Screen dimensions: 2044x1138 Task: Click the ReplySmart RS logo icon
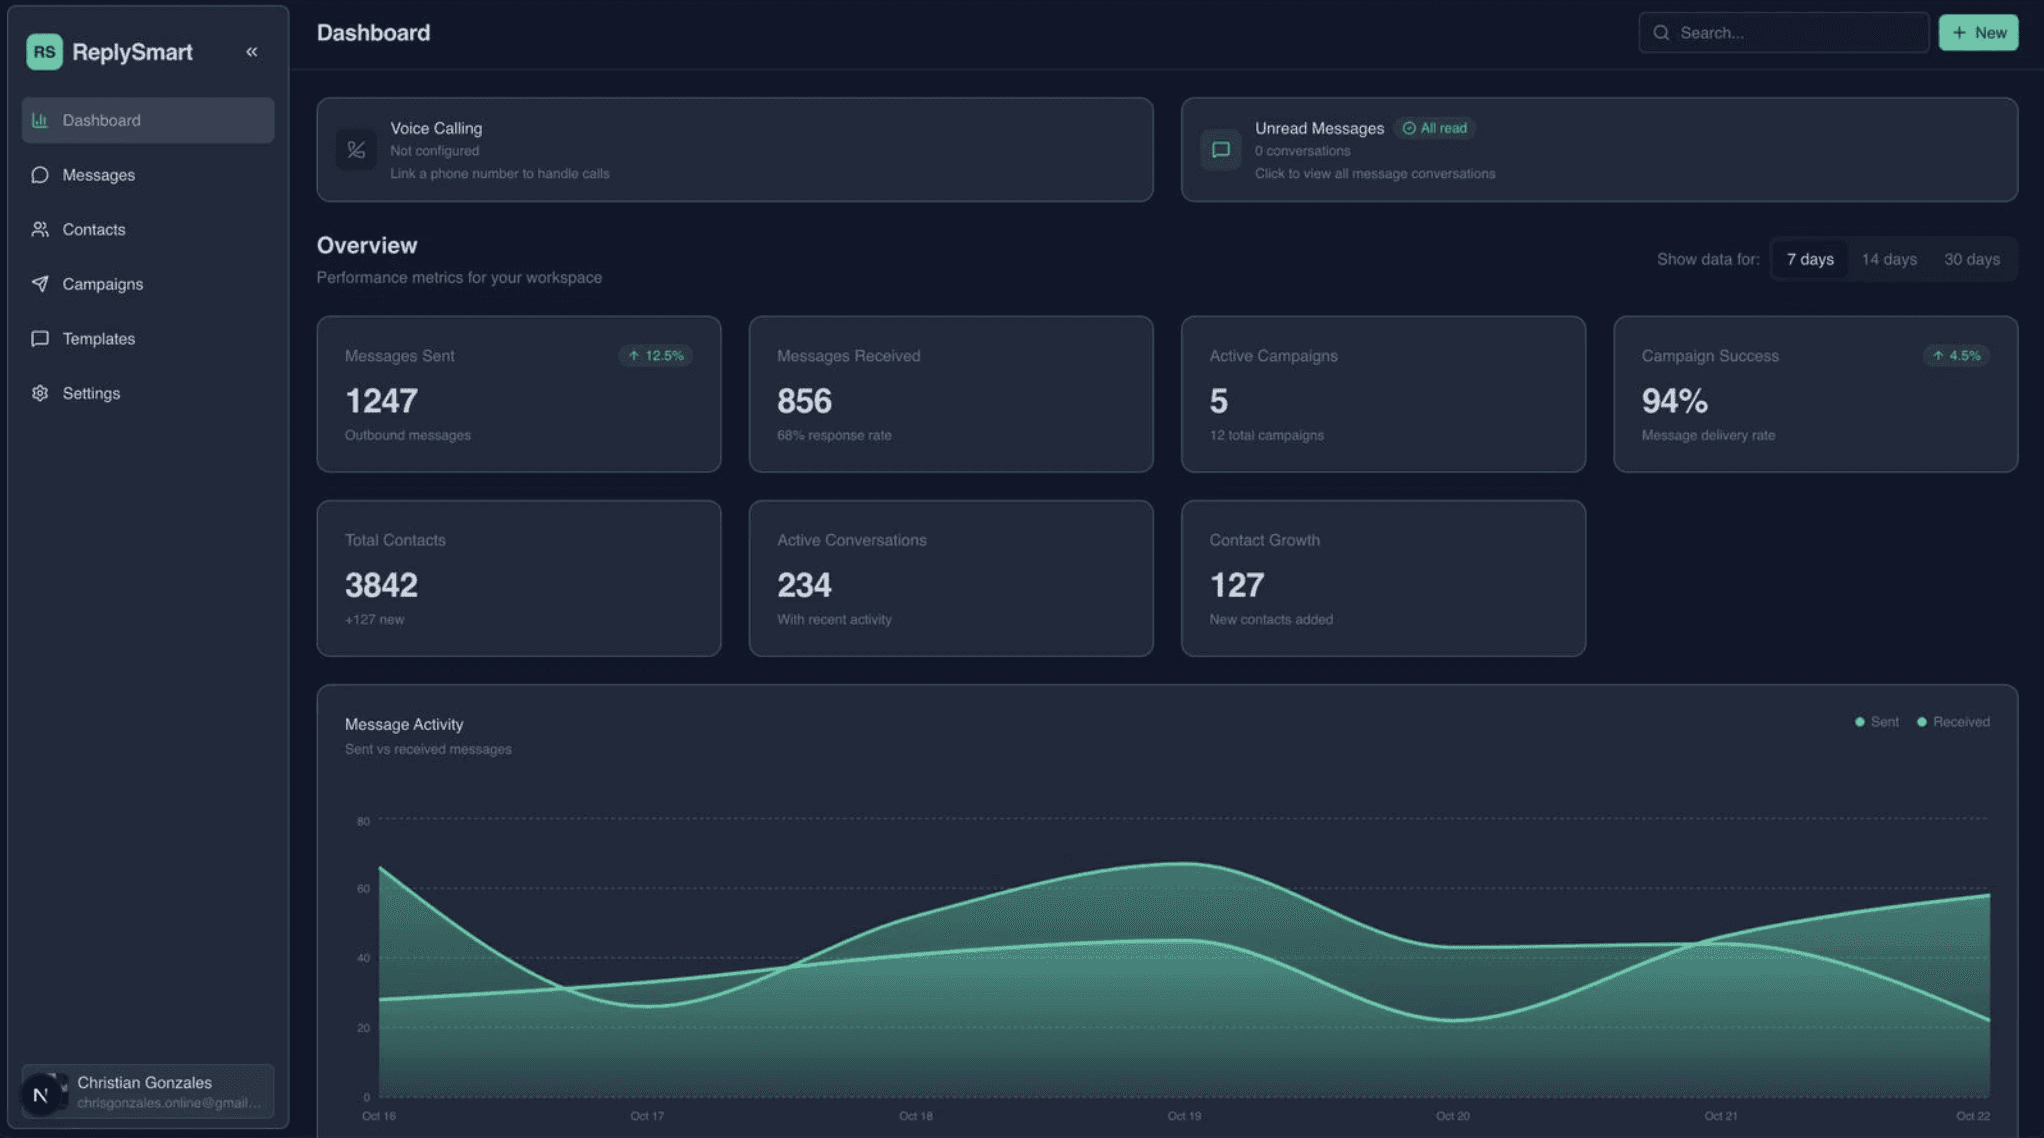tap(44, 52)
